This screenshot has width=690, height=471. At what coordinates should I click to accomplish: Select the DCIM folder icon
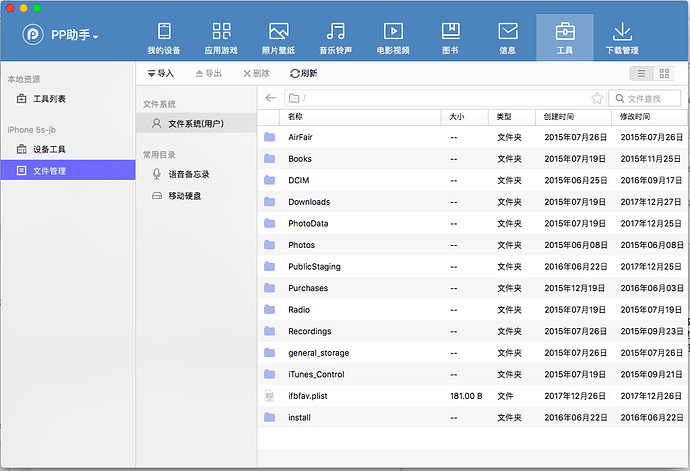270,180
